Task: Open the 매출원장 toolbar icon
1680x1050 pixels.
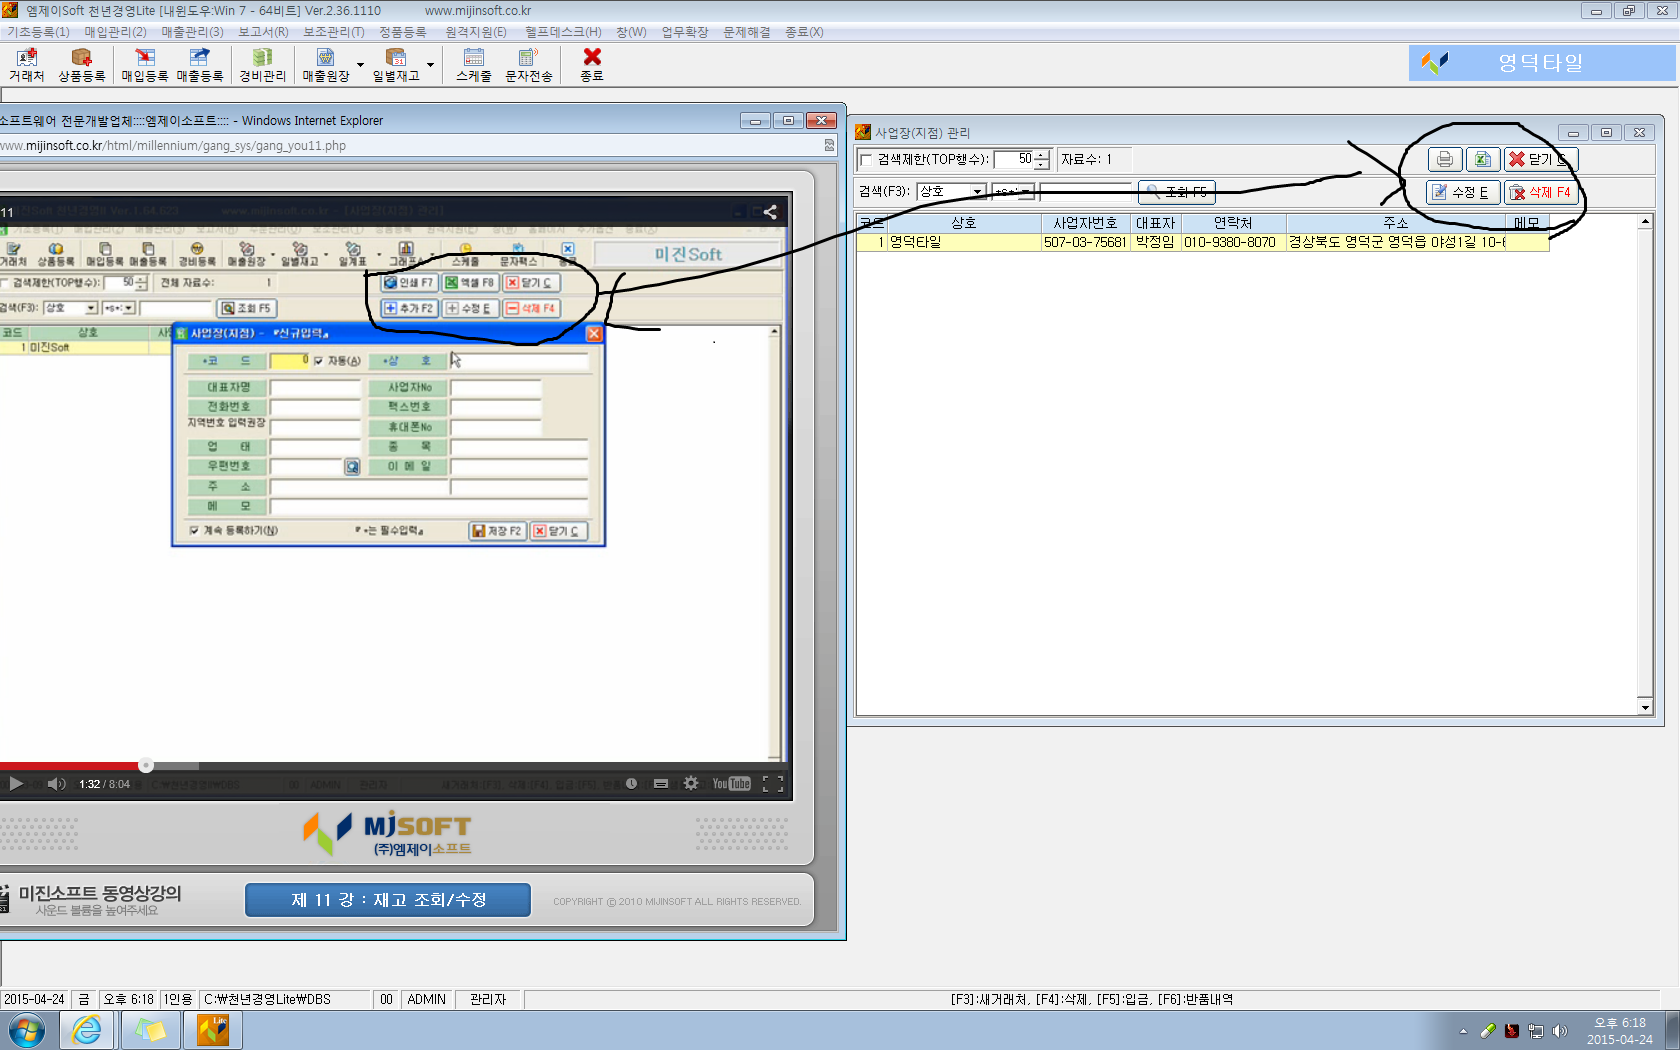Action: pyautogui.click(x=326, y=65)
